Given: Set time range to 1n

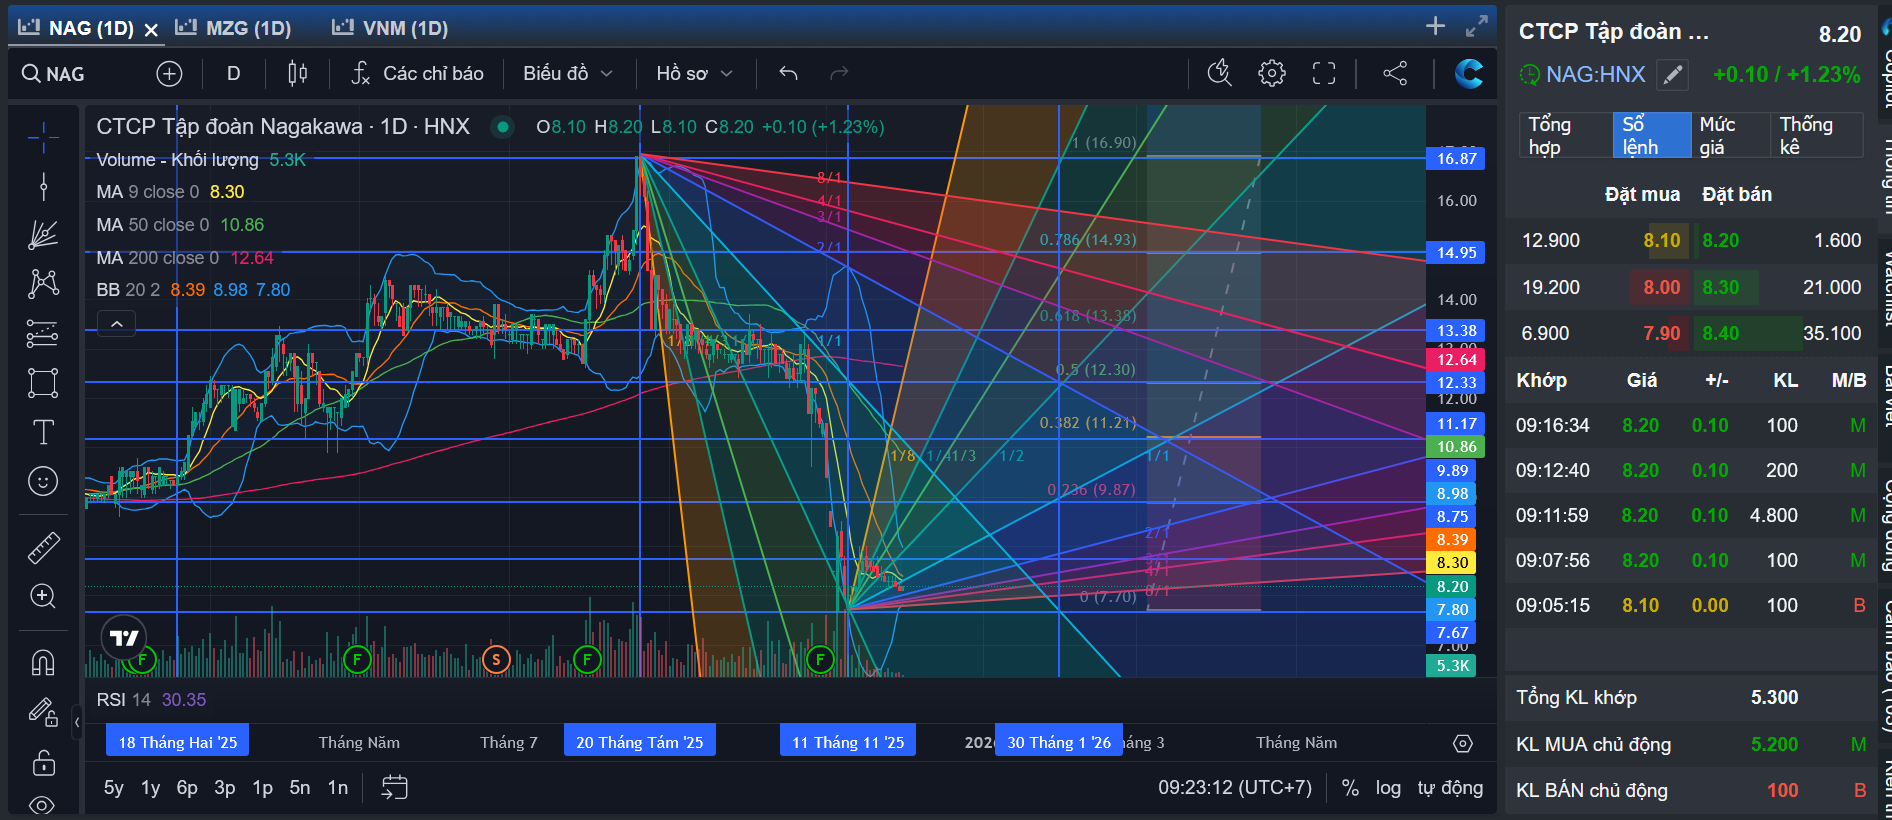Looking at the screenshot, I should (x=338, y=788).
